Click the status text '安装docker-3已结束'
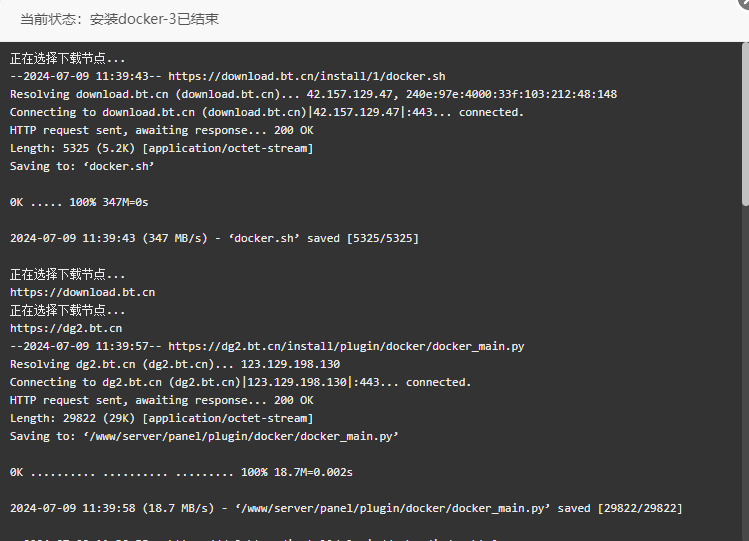 (x=154, y=19)
